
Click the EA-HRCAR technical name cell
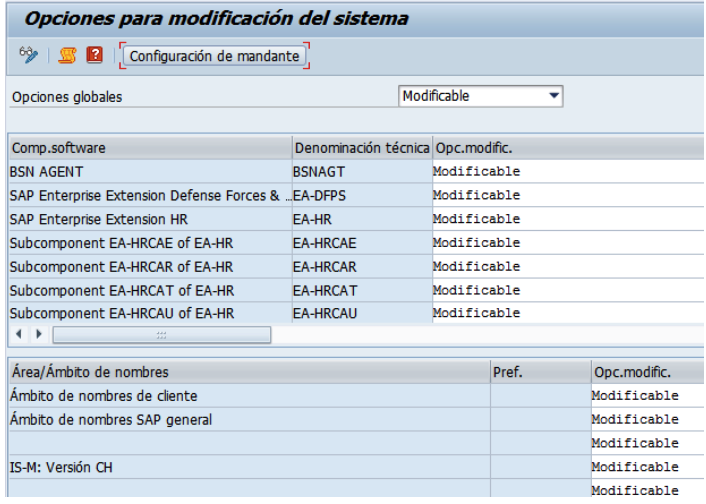point(362,267)
